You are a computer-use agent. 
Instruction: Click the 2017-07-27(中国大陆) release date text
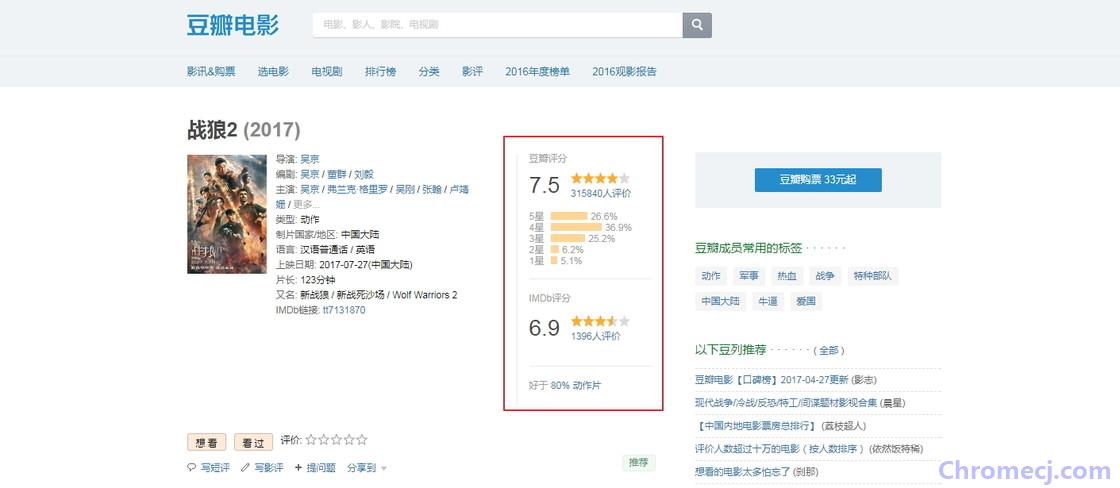point(366,264)
